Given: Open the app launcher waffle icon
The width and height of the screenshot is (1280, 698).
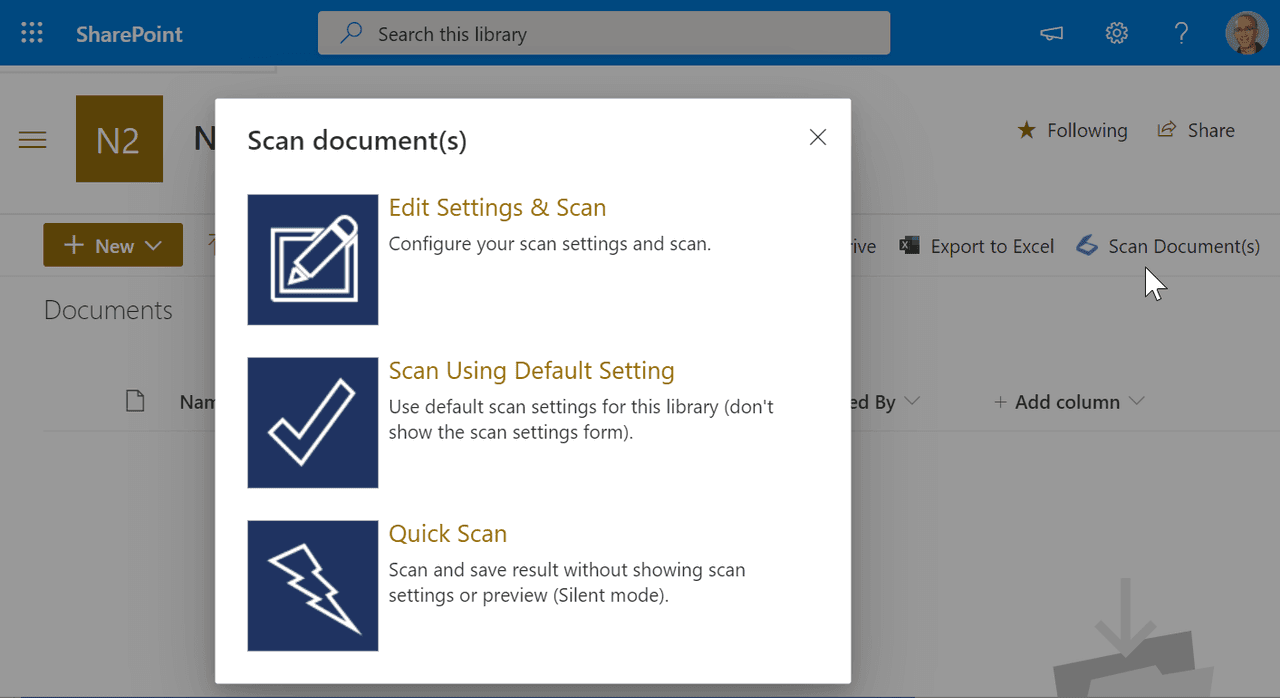Looking at the screenshot, I should [x=32, y=33].
